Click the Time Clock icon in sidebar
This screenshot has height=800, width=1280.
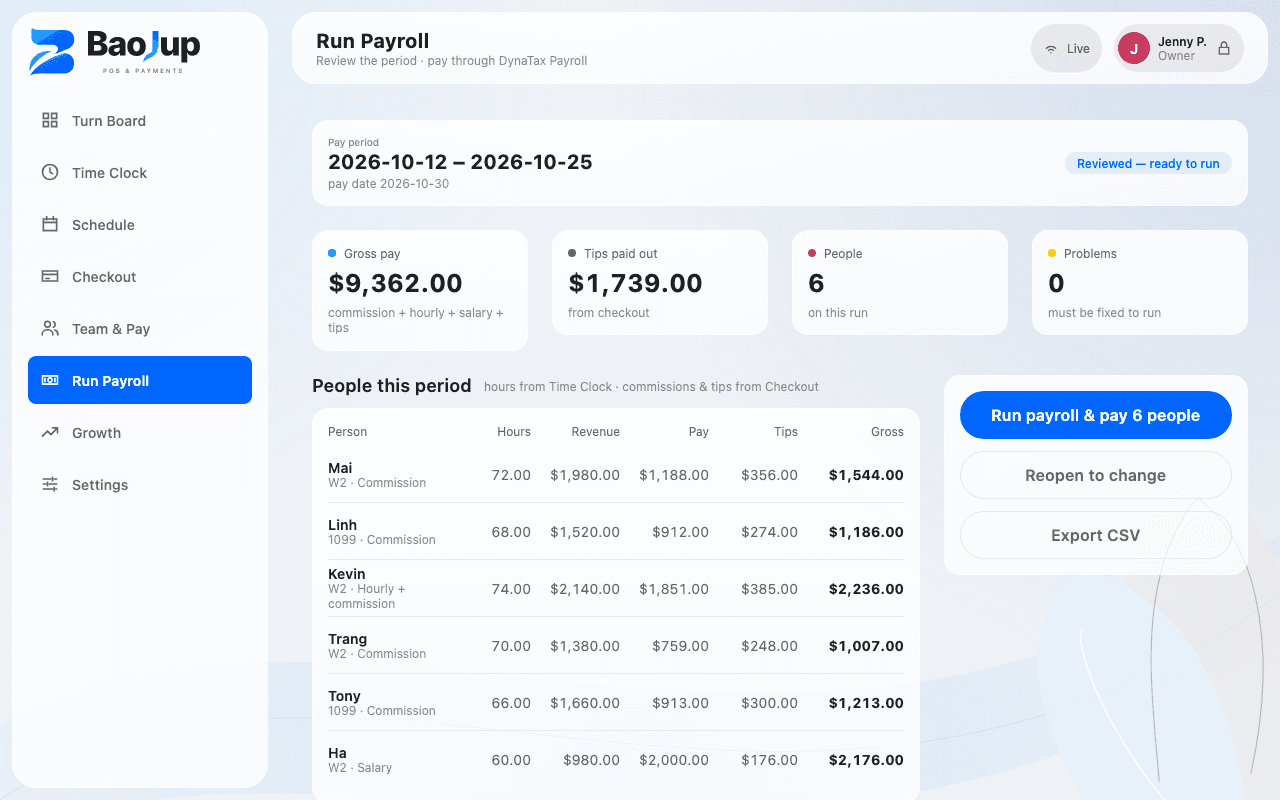[x=50, y=173]
